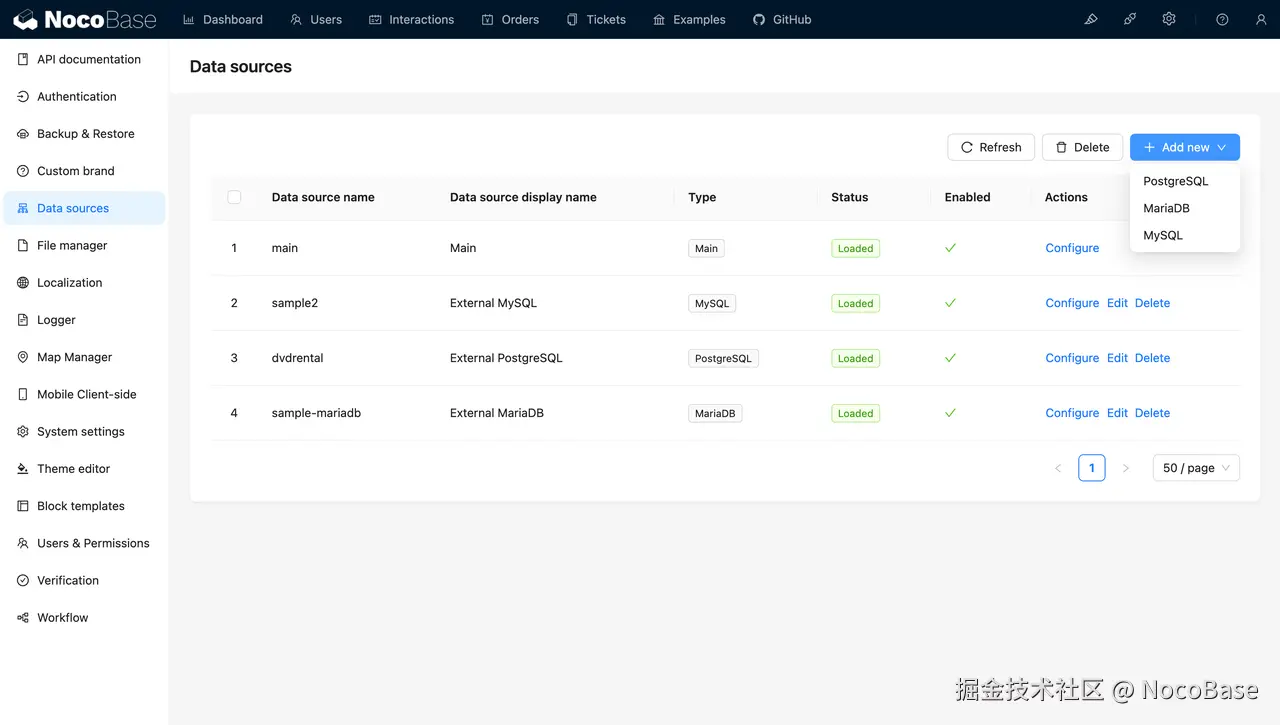Click Edit link for sample-mariadb row
Screen dimensions: 1280x725
point(1117,413)
